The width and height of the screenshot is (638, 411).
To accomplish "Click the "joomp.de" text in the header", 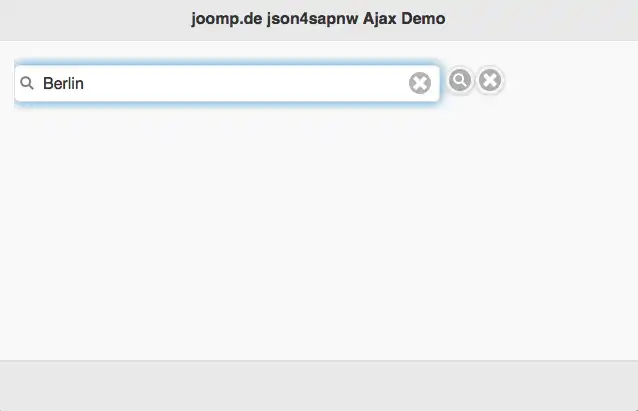I will pos(225,19).
